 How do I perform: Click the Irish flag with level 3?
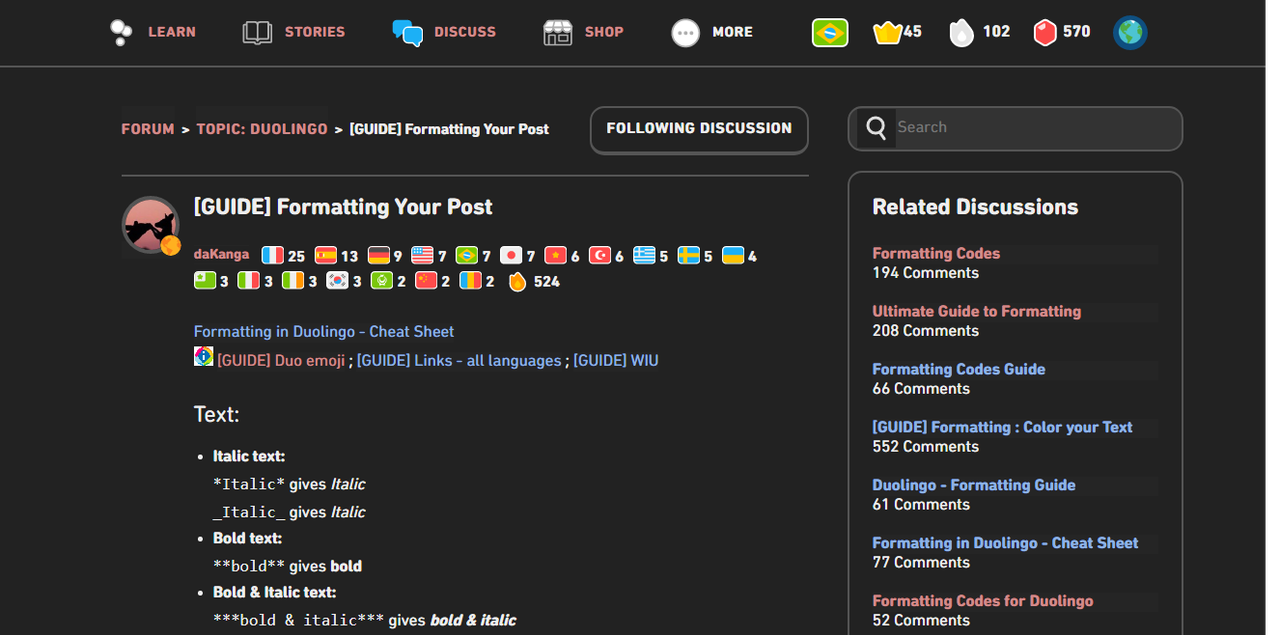(x=293, y=281)
